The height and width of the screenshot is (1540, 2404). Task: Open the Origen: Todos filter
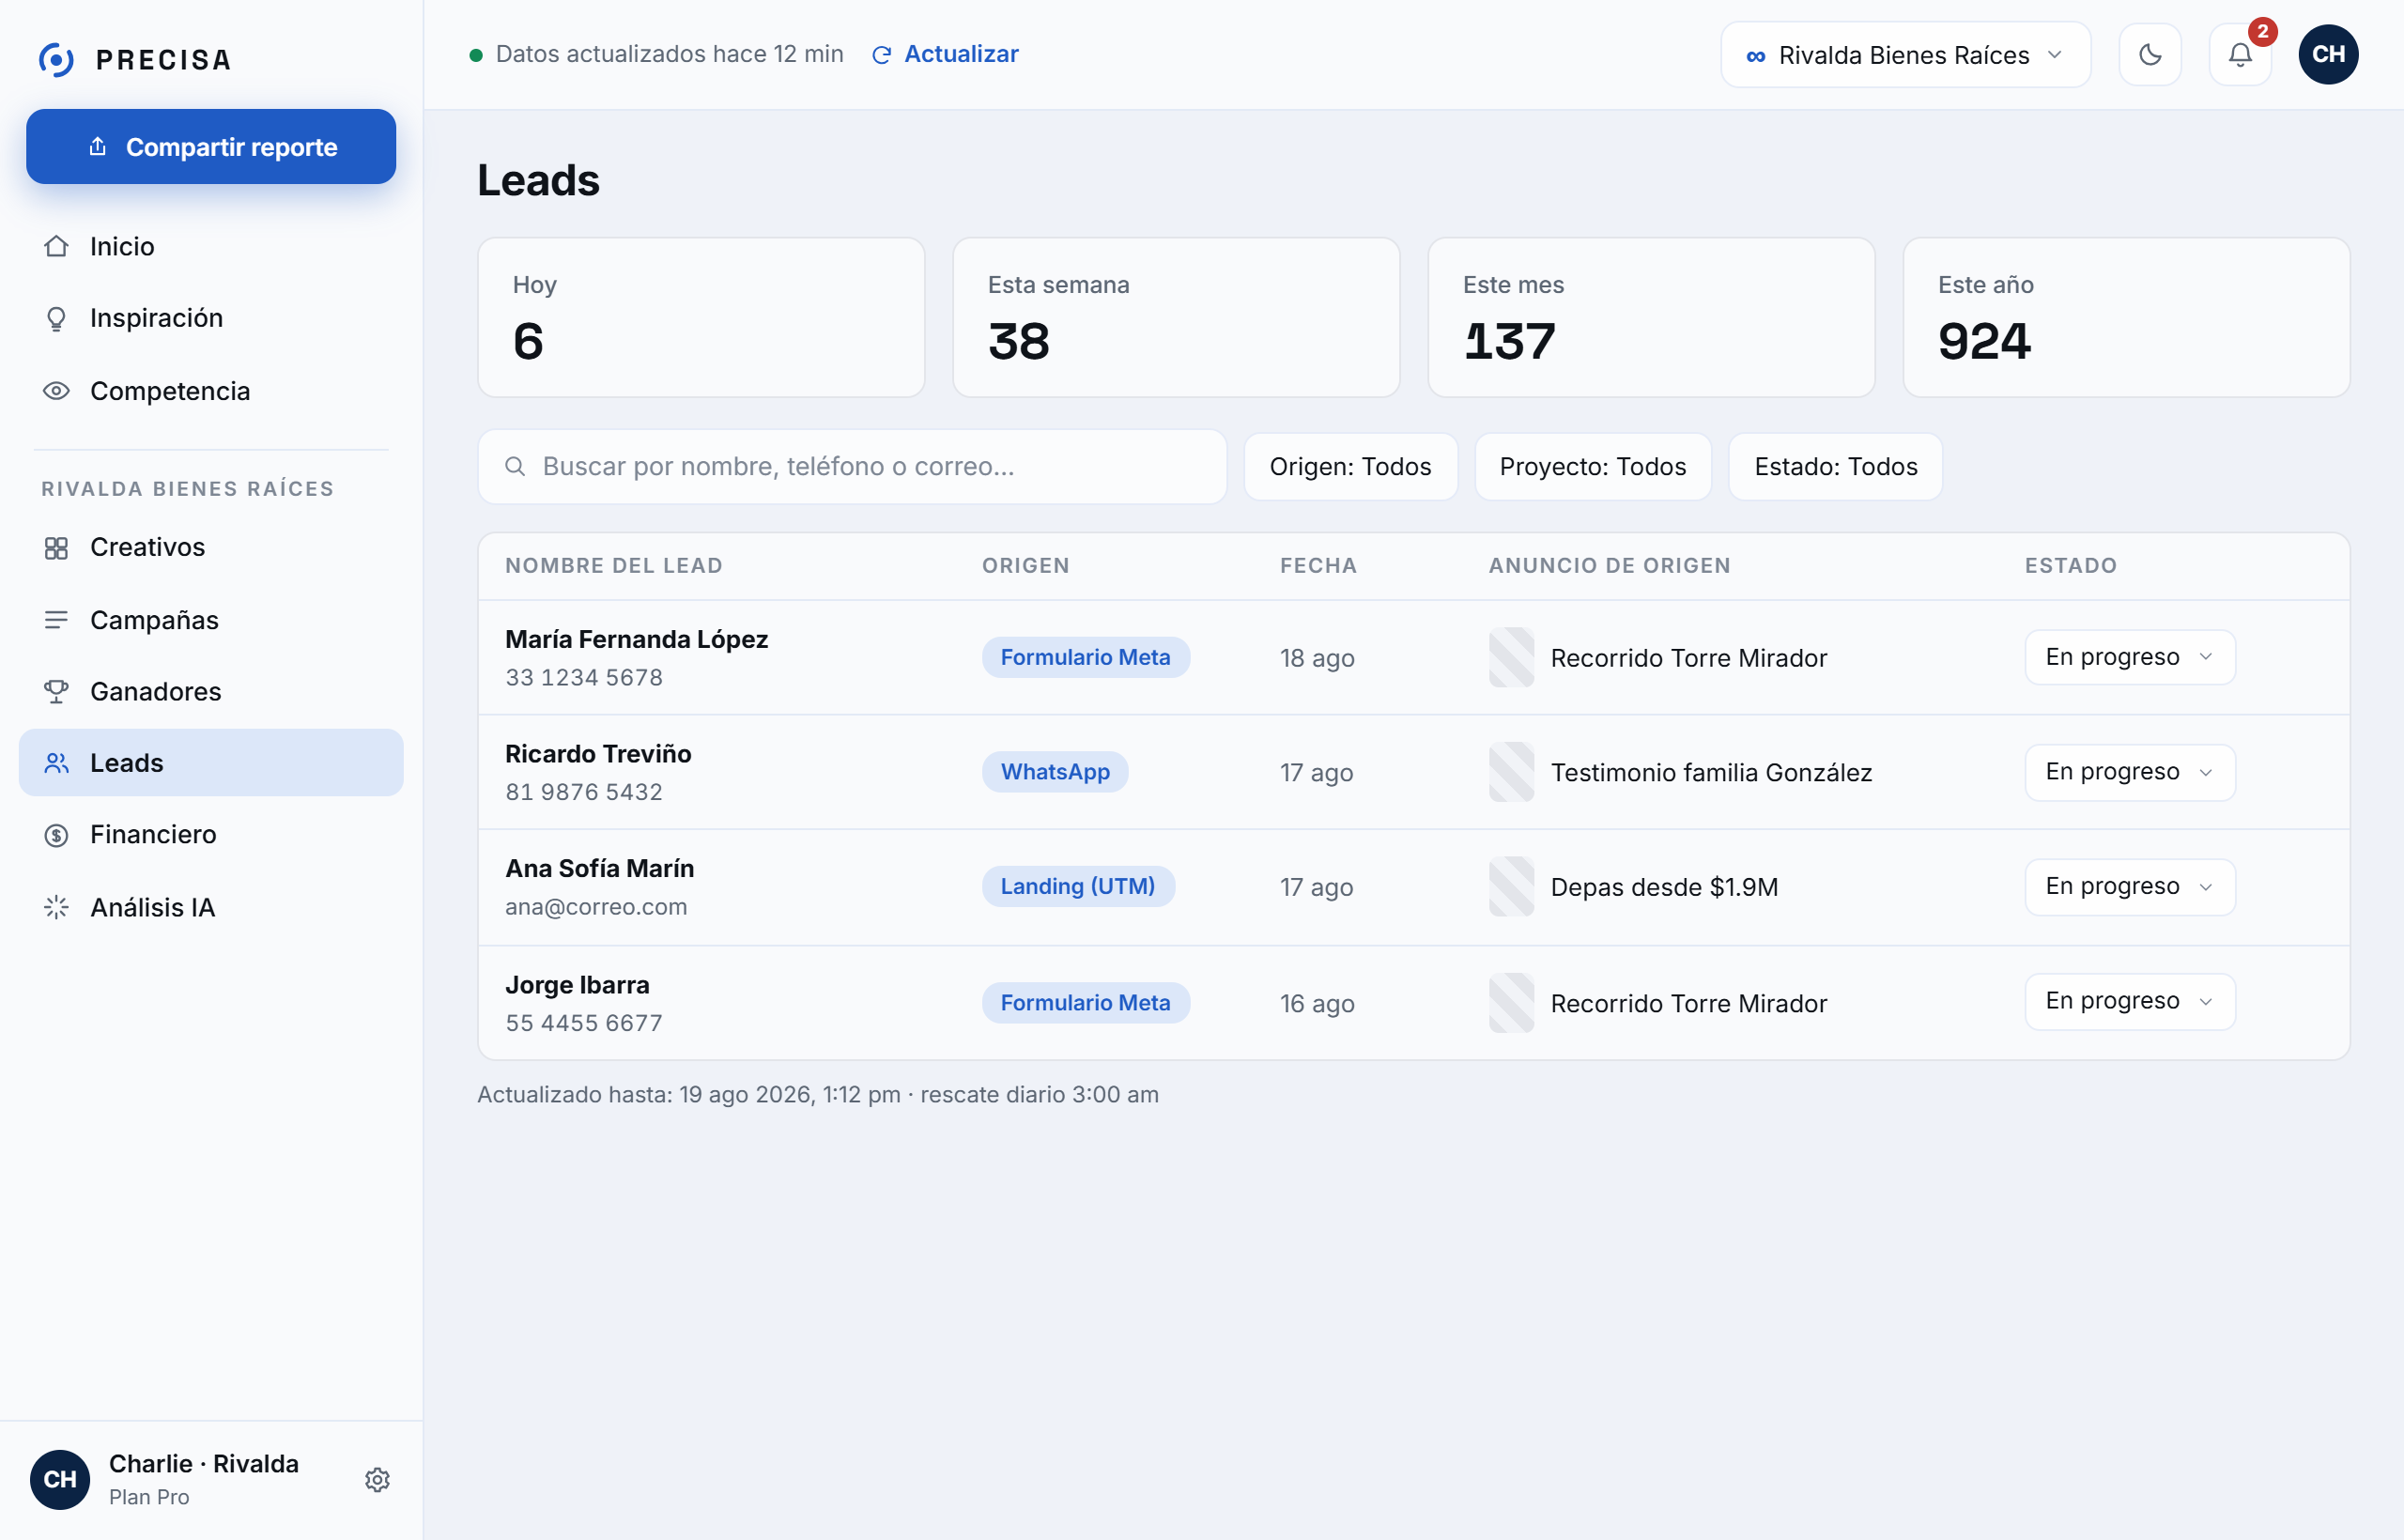[1350, 467]
